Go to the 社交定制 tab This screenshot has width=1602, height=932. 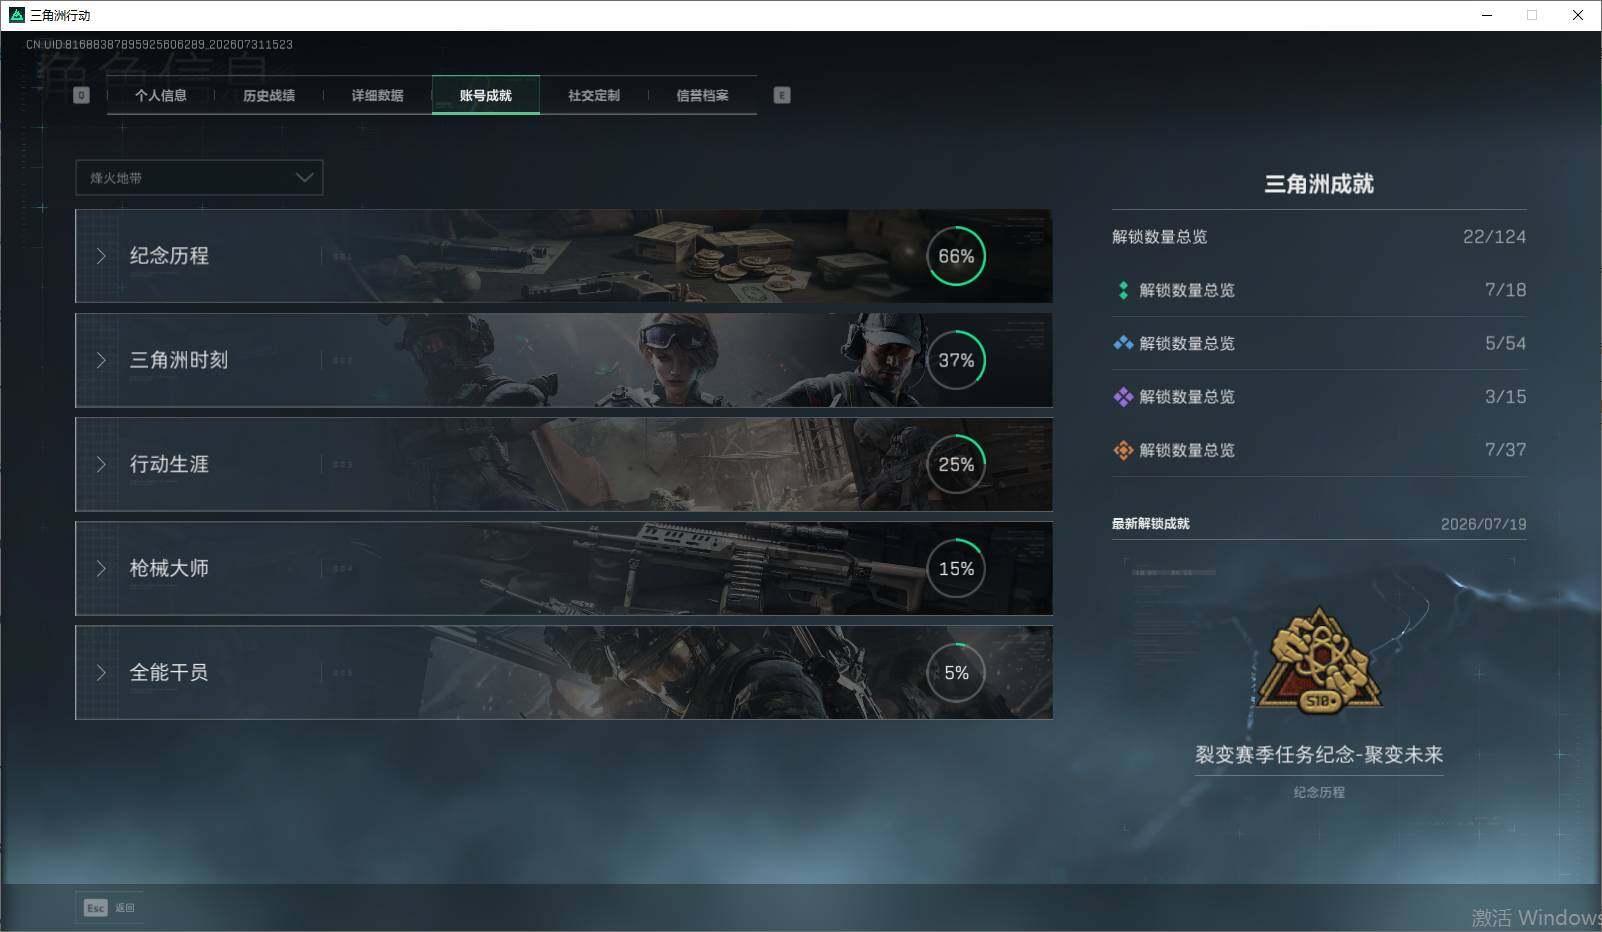594,95
